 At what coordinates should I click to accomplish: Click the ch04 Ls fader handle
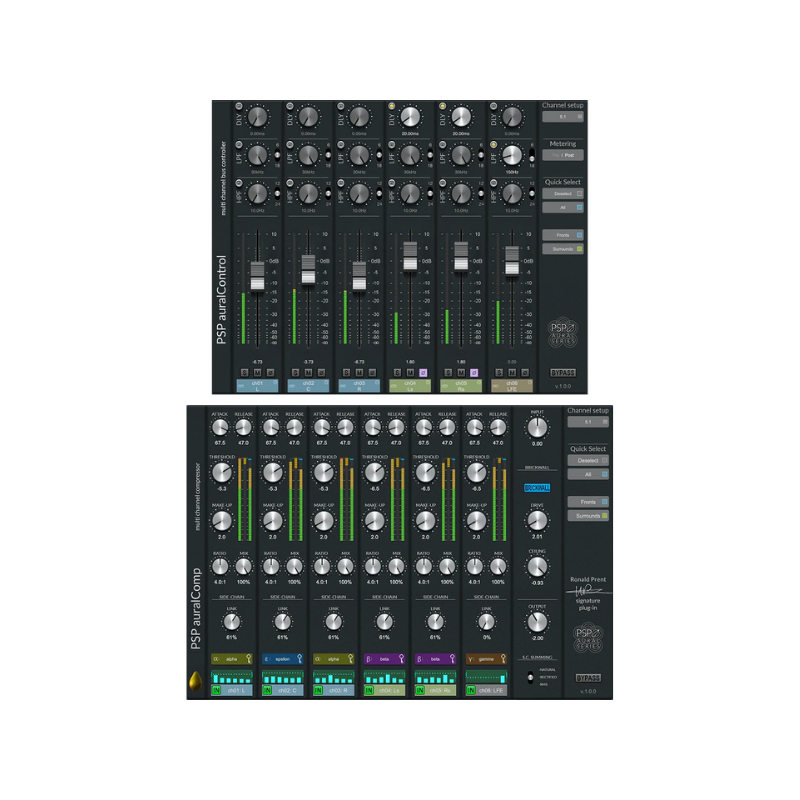click(410, 257)
